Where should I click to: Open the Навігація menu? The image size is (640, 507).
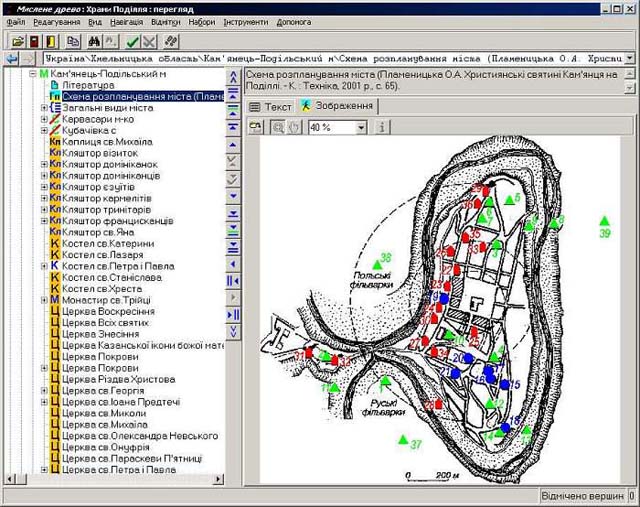[x=126, y=21]
